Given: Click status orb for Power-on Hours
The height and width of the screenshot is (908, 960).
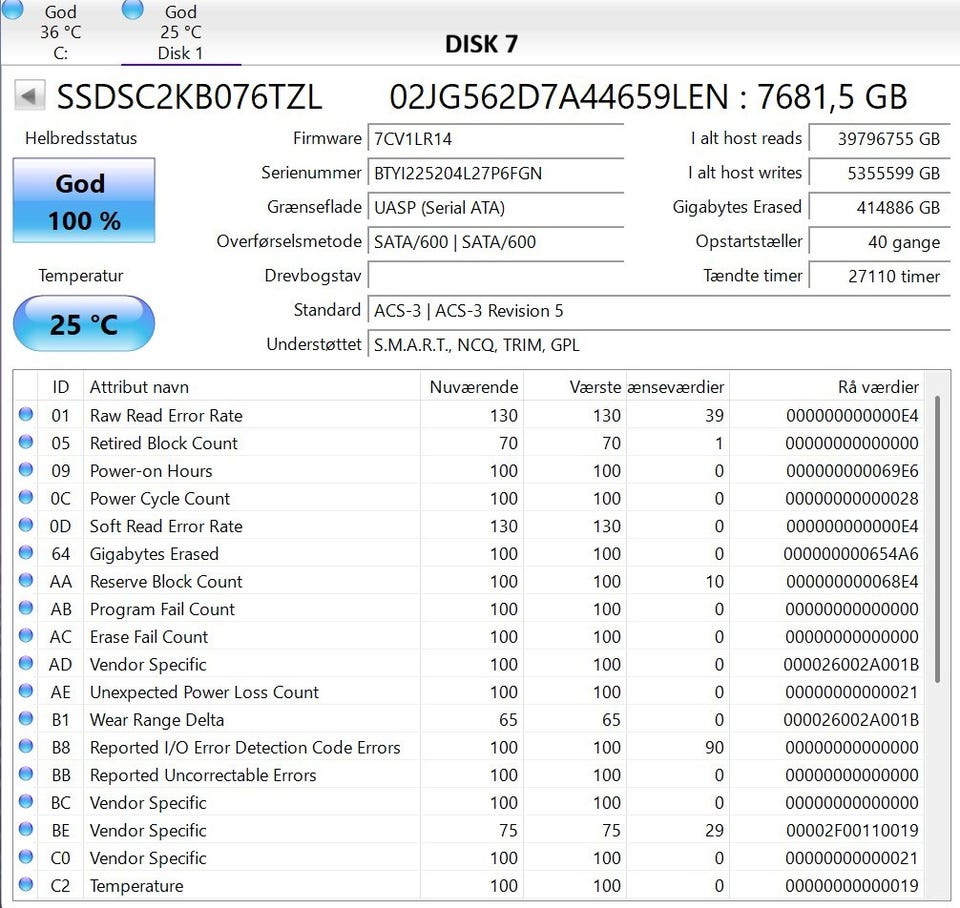Looking at the screenshot, I should tap(26, 470).
